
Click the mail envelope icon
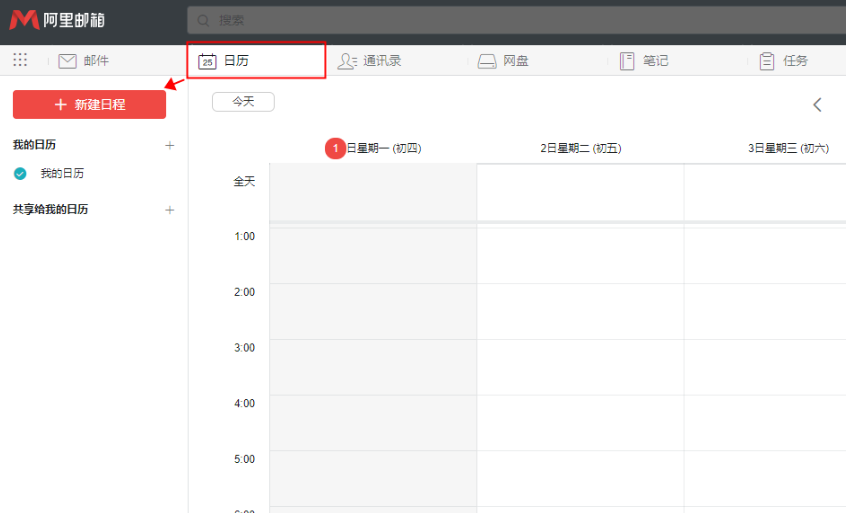68,61
